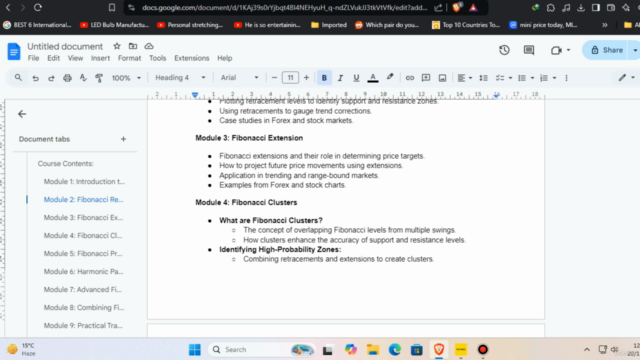Show more toolbar options
Viewport: 640px width, 360px height.
566,78
